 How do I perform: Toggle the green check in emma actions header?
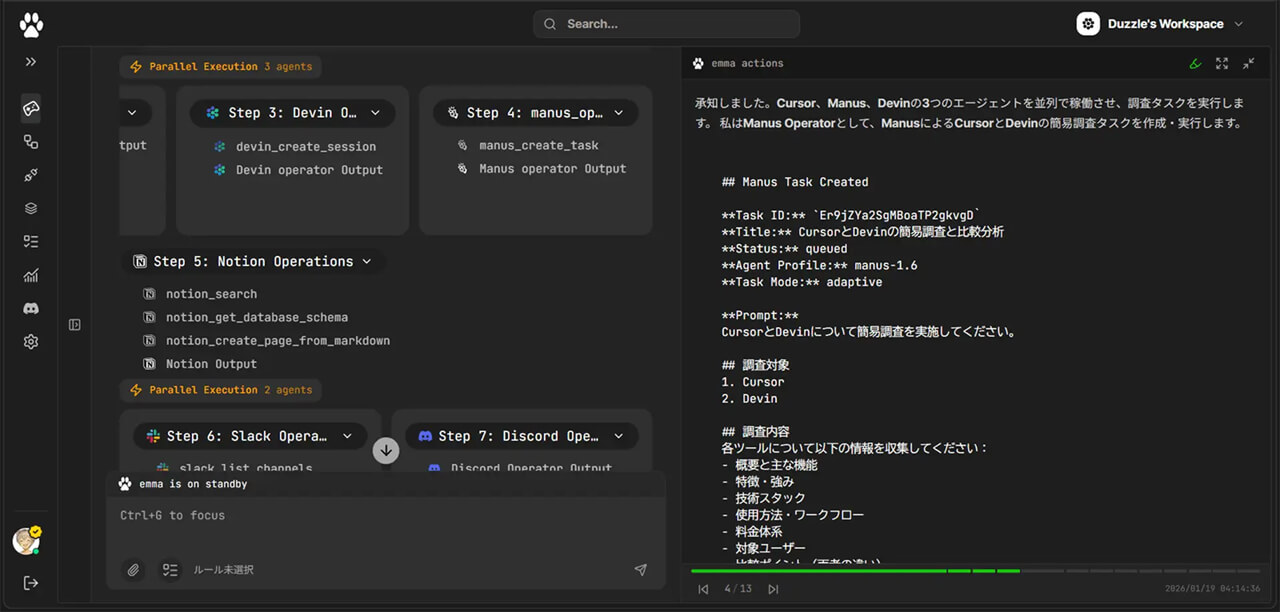pos(1195,63)
